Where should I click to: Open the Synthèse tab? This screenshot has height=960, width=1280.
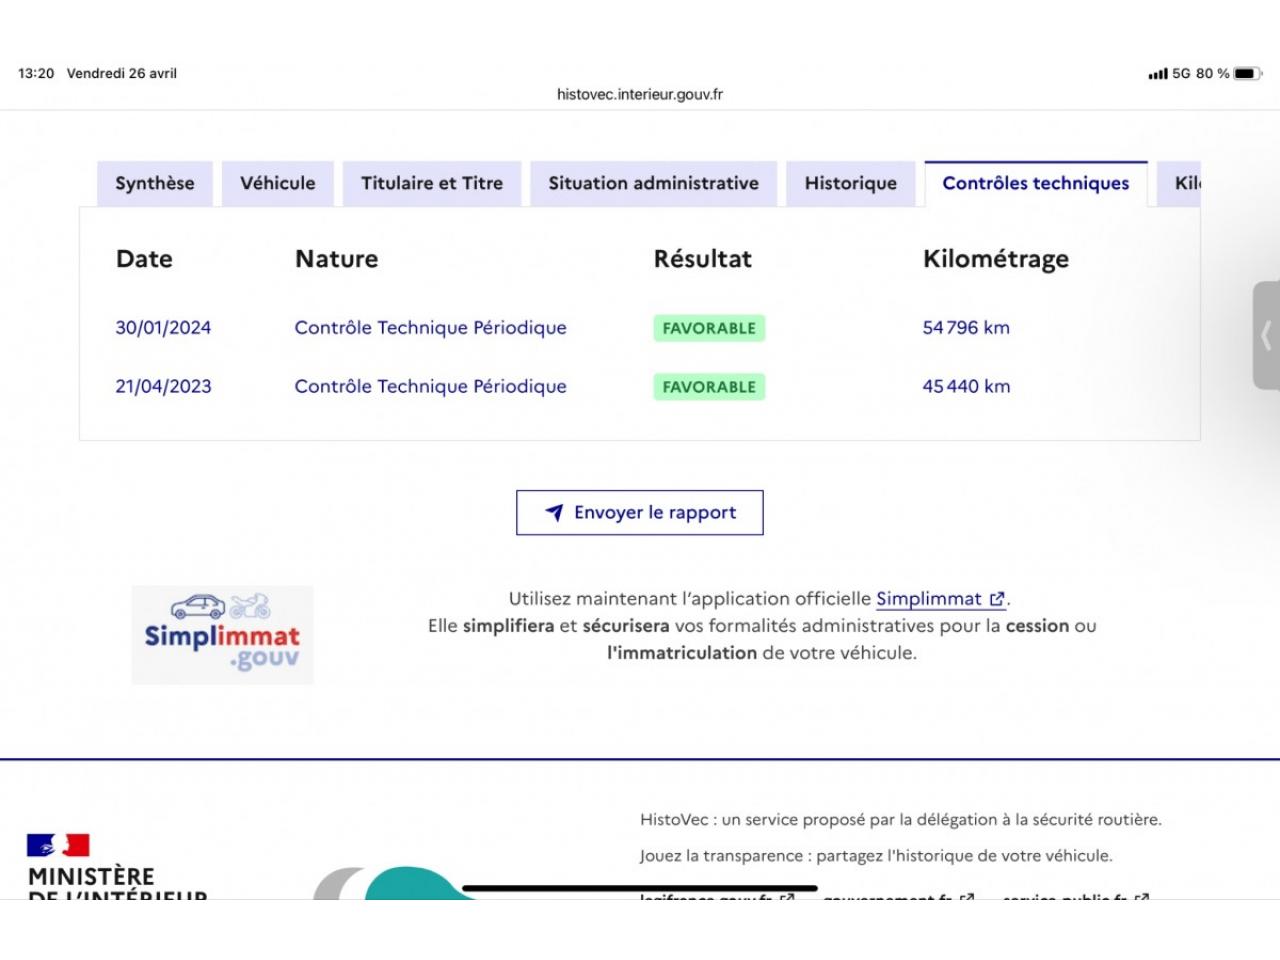click(155, 184)
